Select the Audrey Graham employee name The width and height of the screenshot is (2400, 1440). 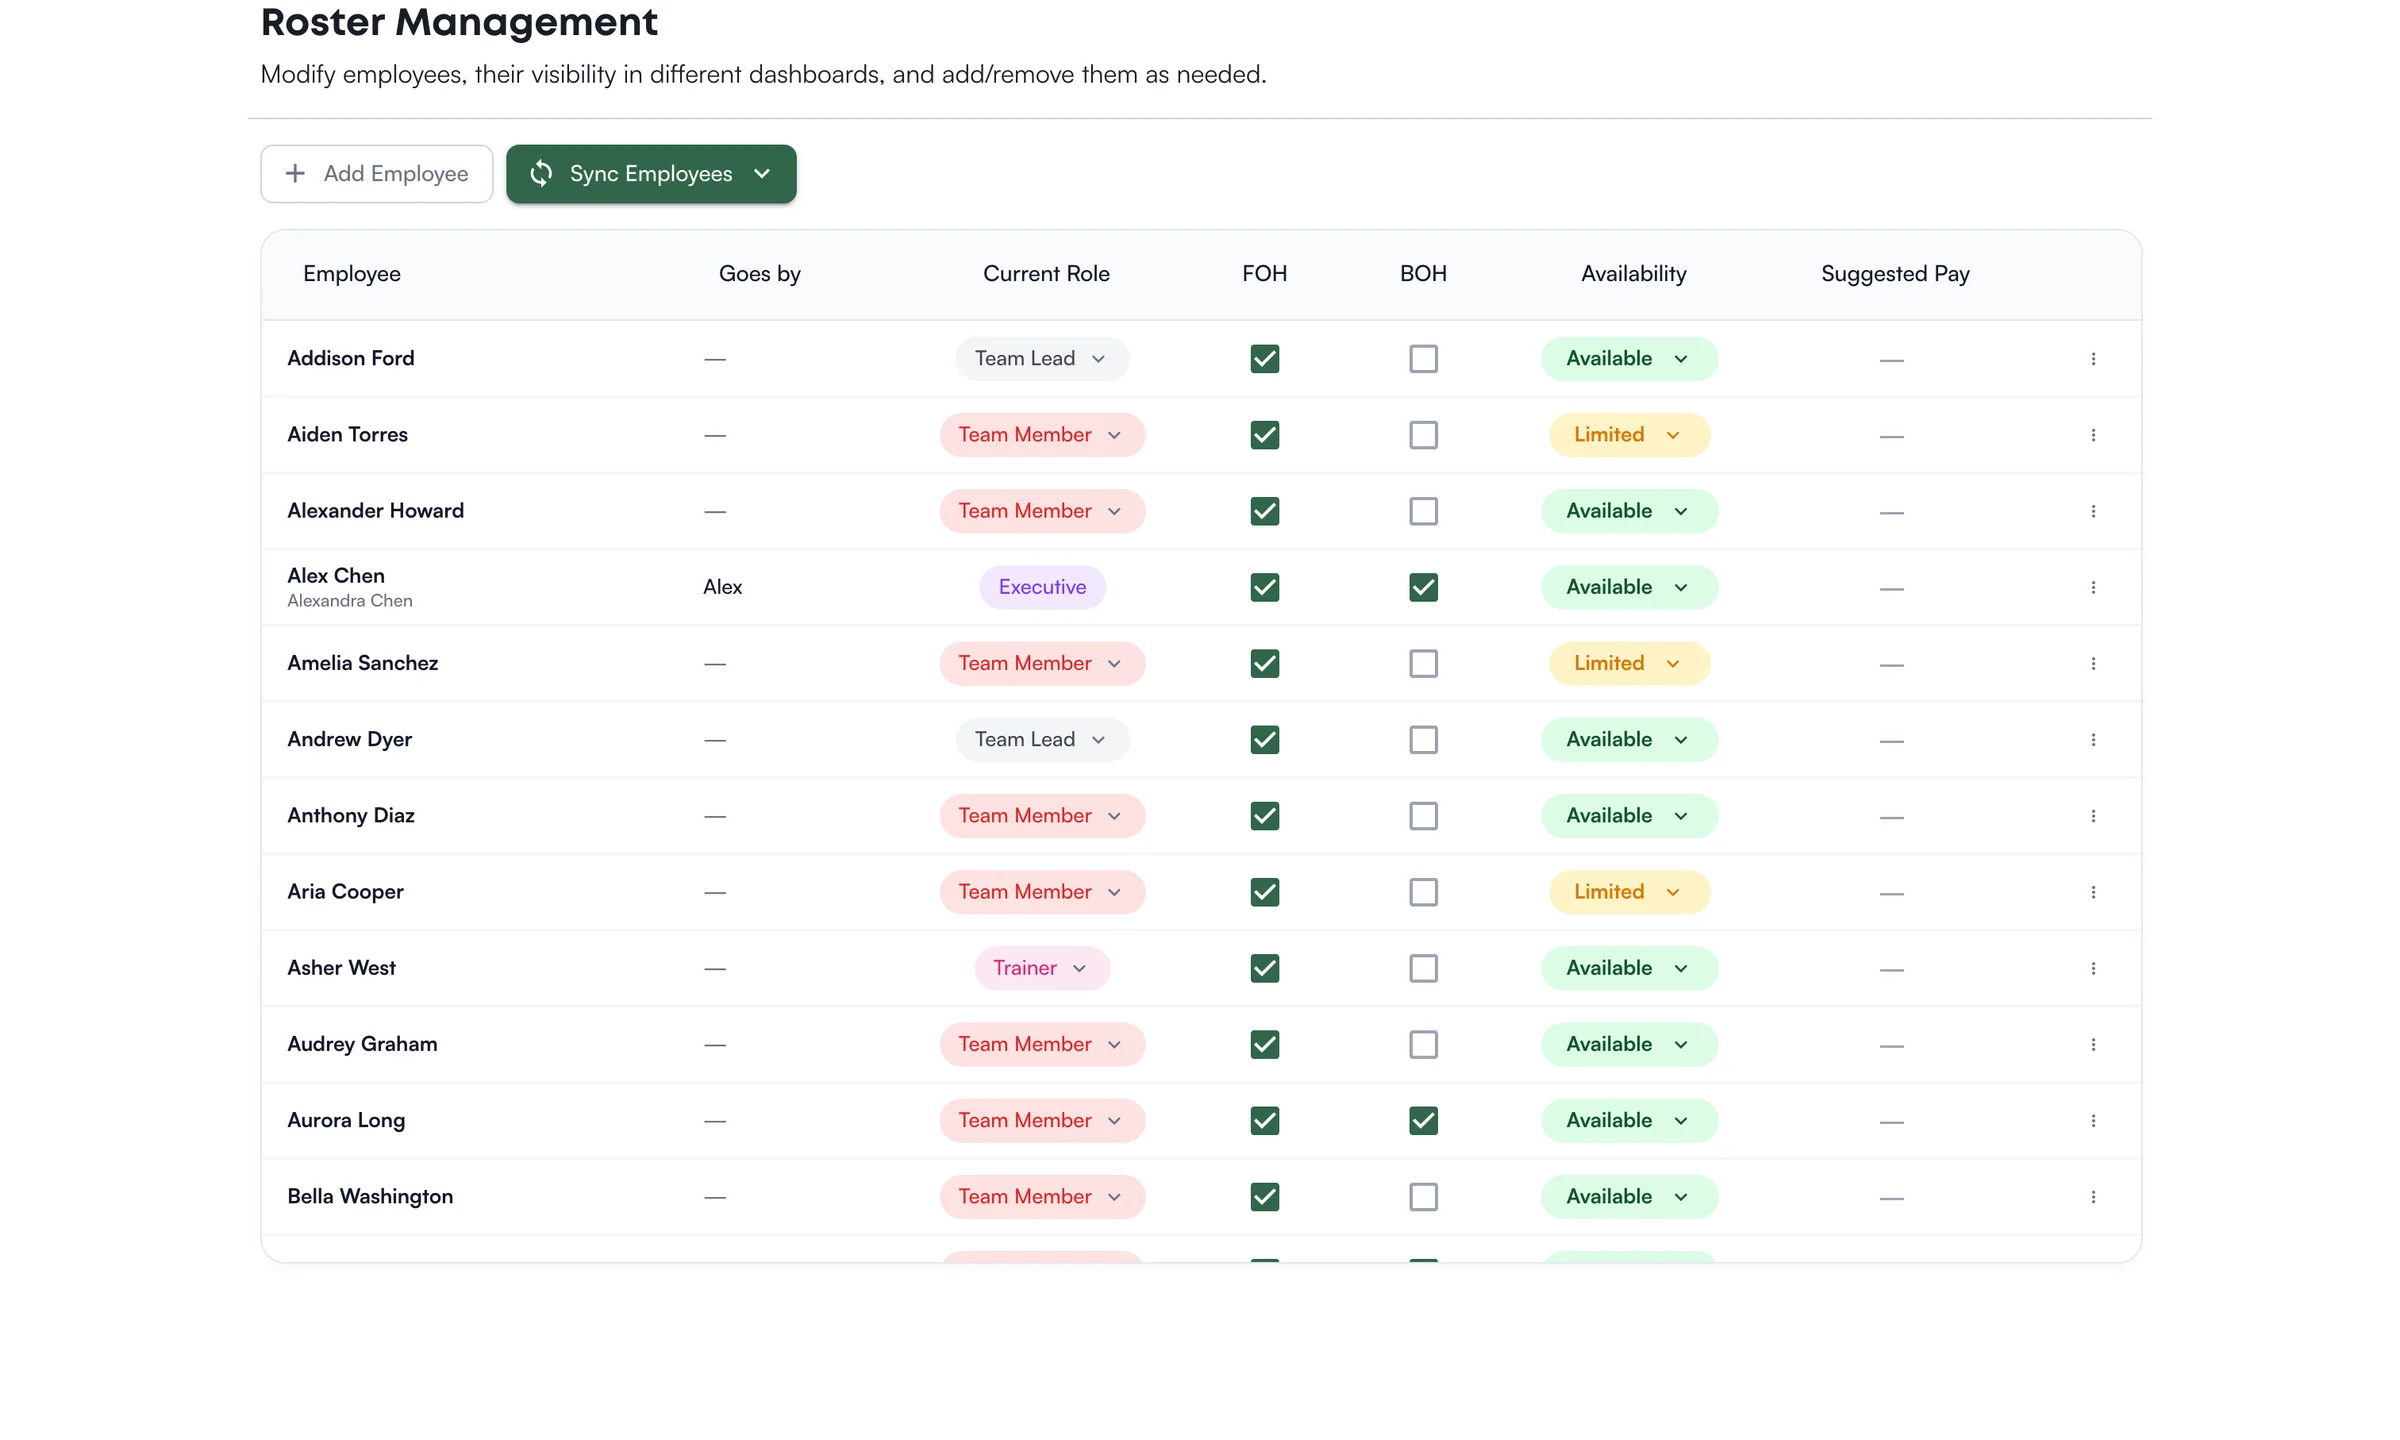pos(362,1044)
